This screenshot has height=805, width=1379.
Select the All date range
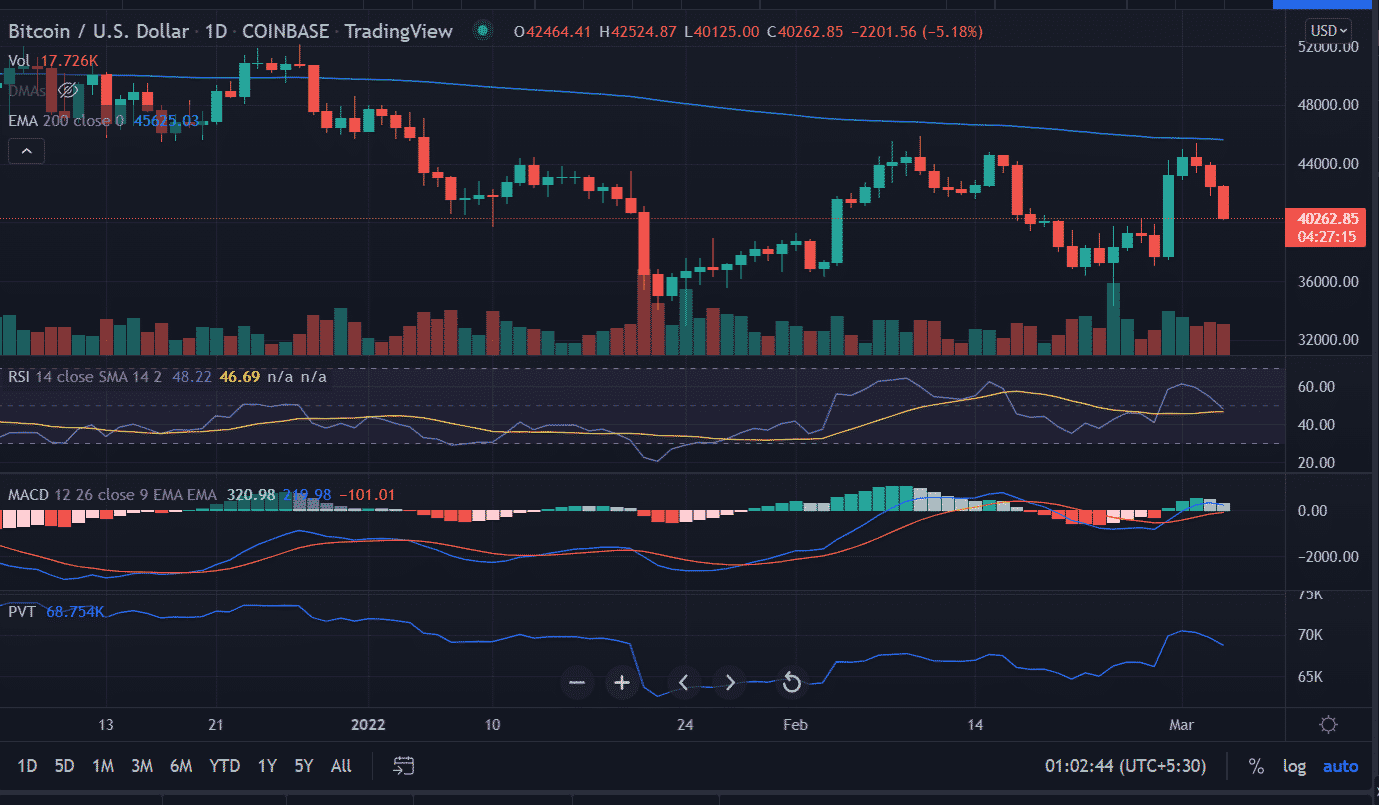(x=341, y=766)
